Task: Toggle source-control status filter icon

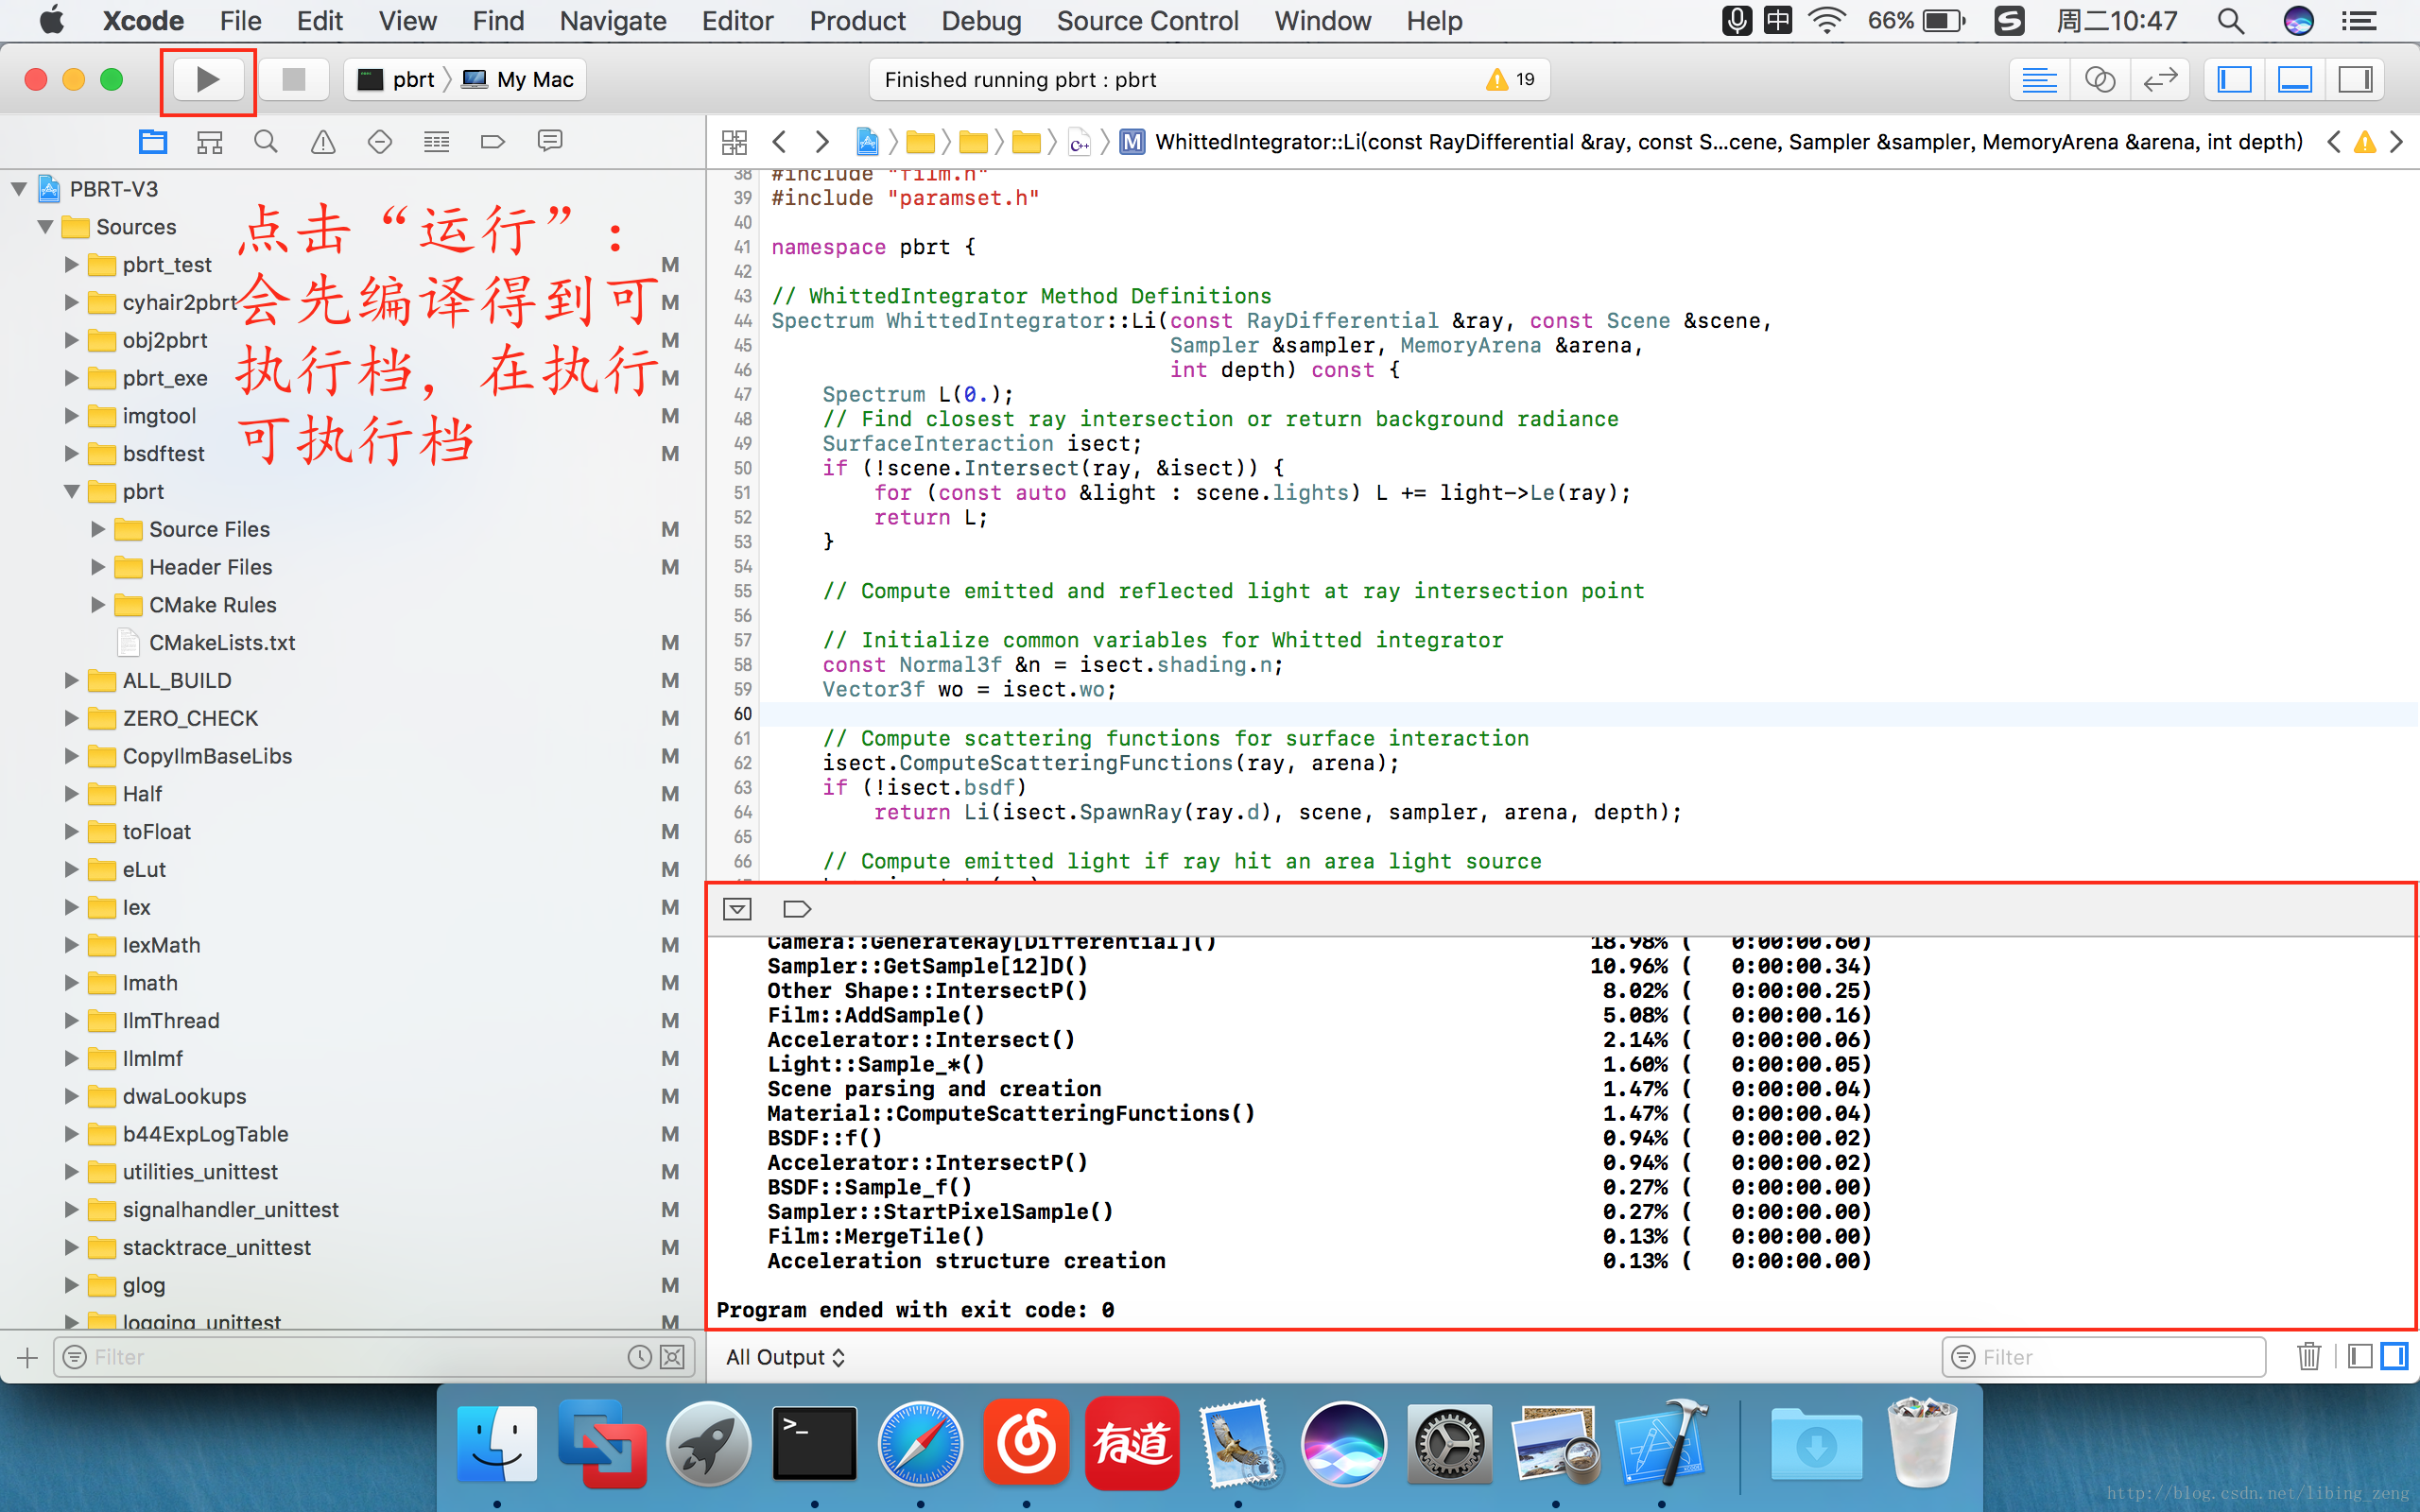Action: click(673, 1357)
